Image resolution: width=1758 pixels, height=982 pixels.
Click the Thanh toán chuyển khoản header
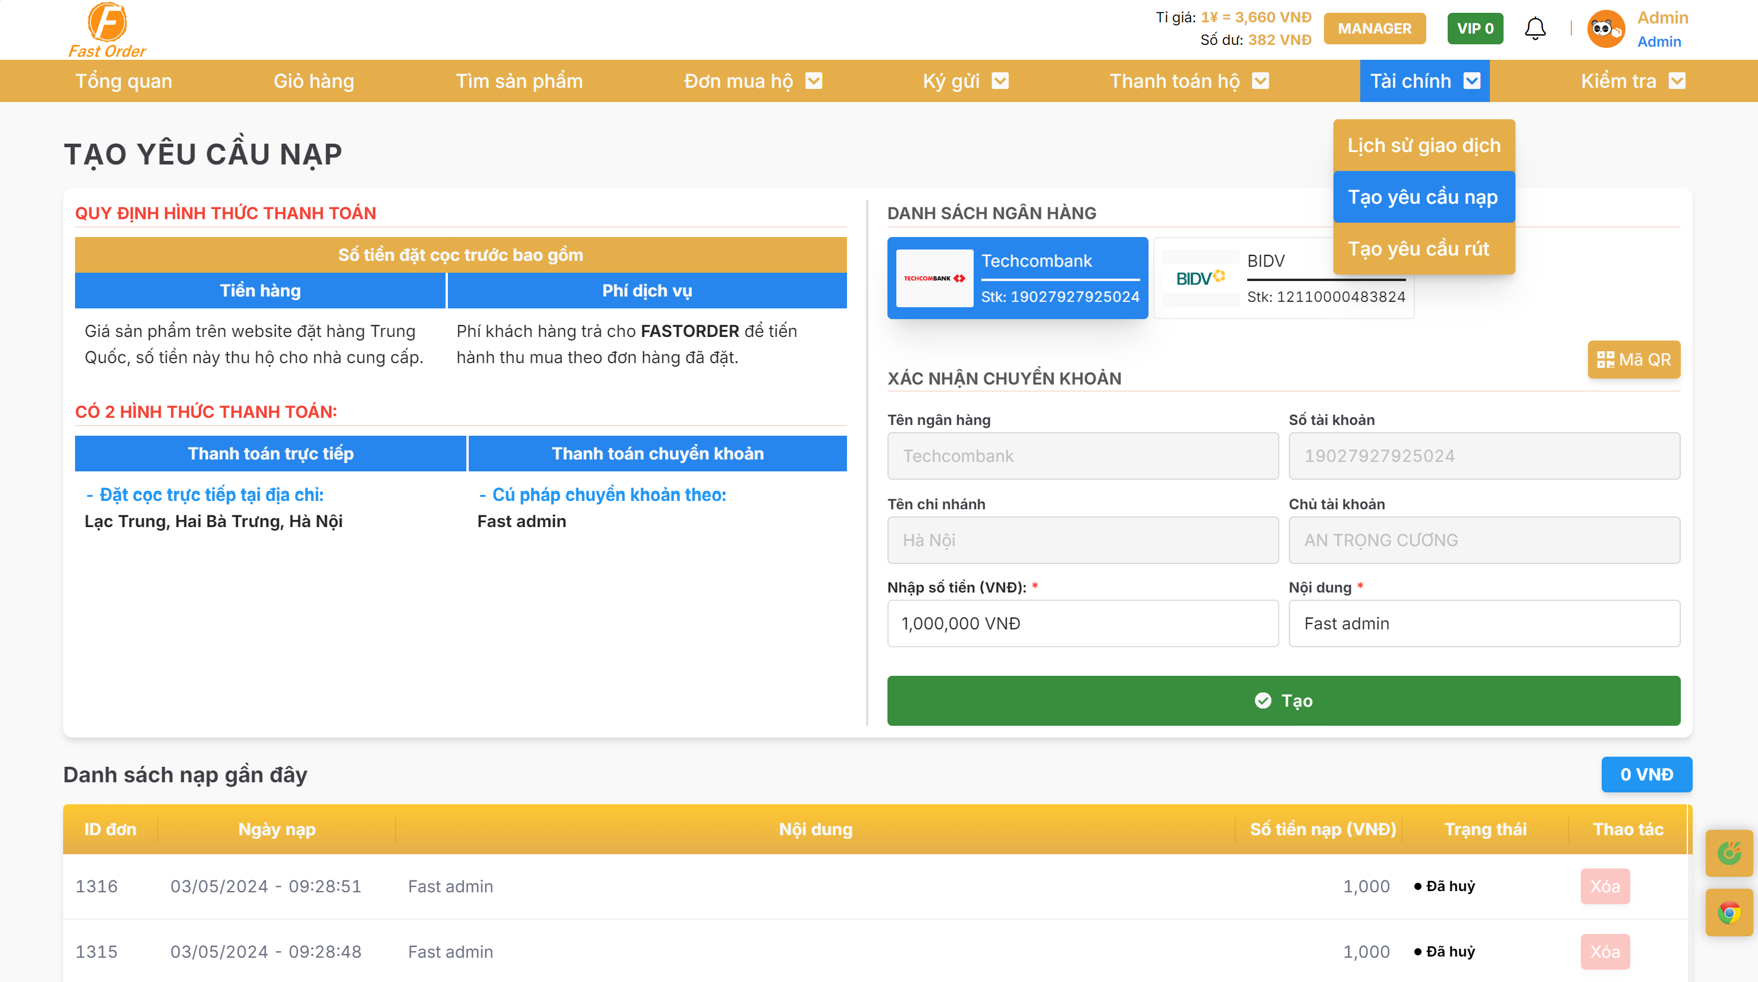(657, 454)
